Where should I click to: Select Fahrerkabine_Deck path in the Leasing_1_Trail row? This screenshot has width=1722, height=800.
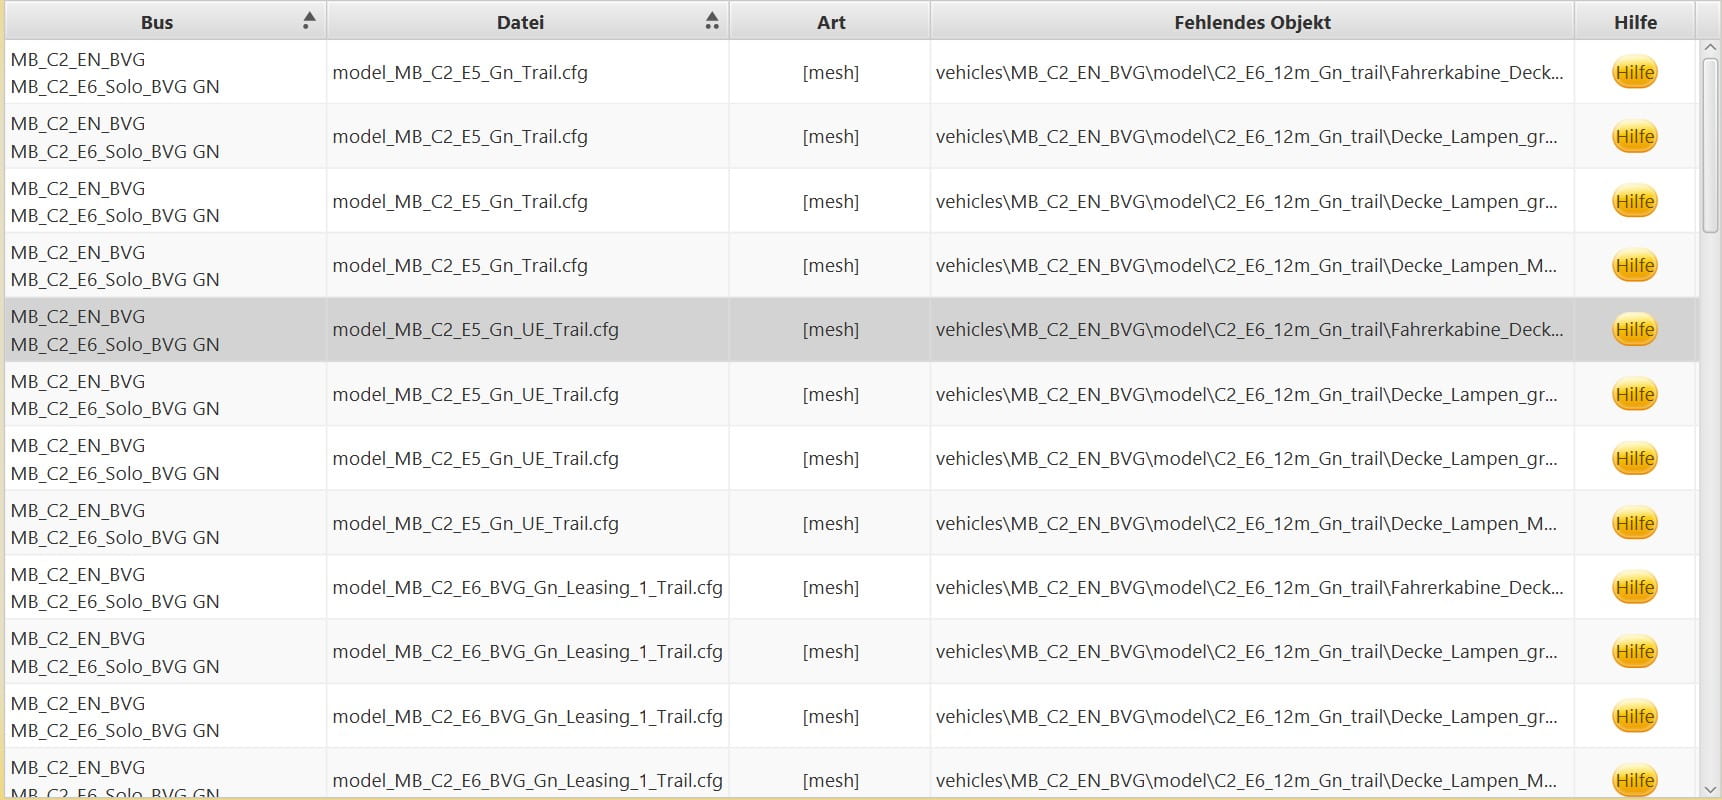1248,588
